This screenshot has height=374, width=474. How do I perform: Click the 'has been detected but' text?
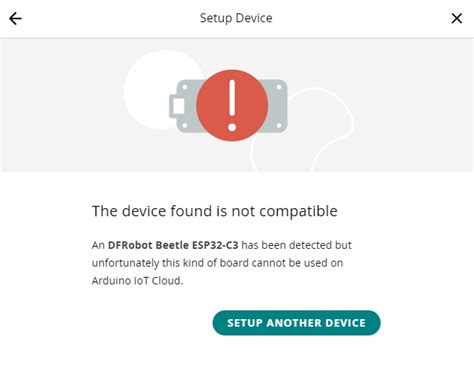tap(296, 245)
